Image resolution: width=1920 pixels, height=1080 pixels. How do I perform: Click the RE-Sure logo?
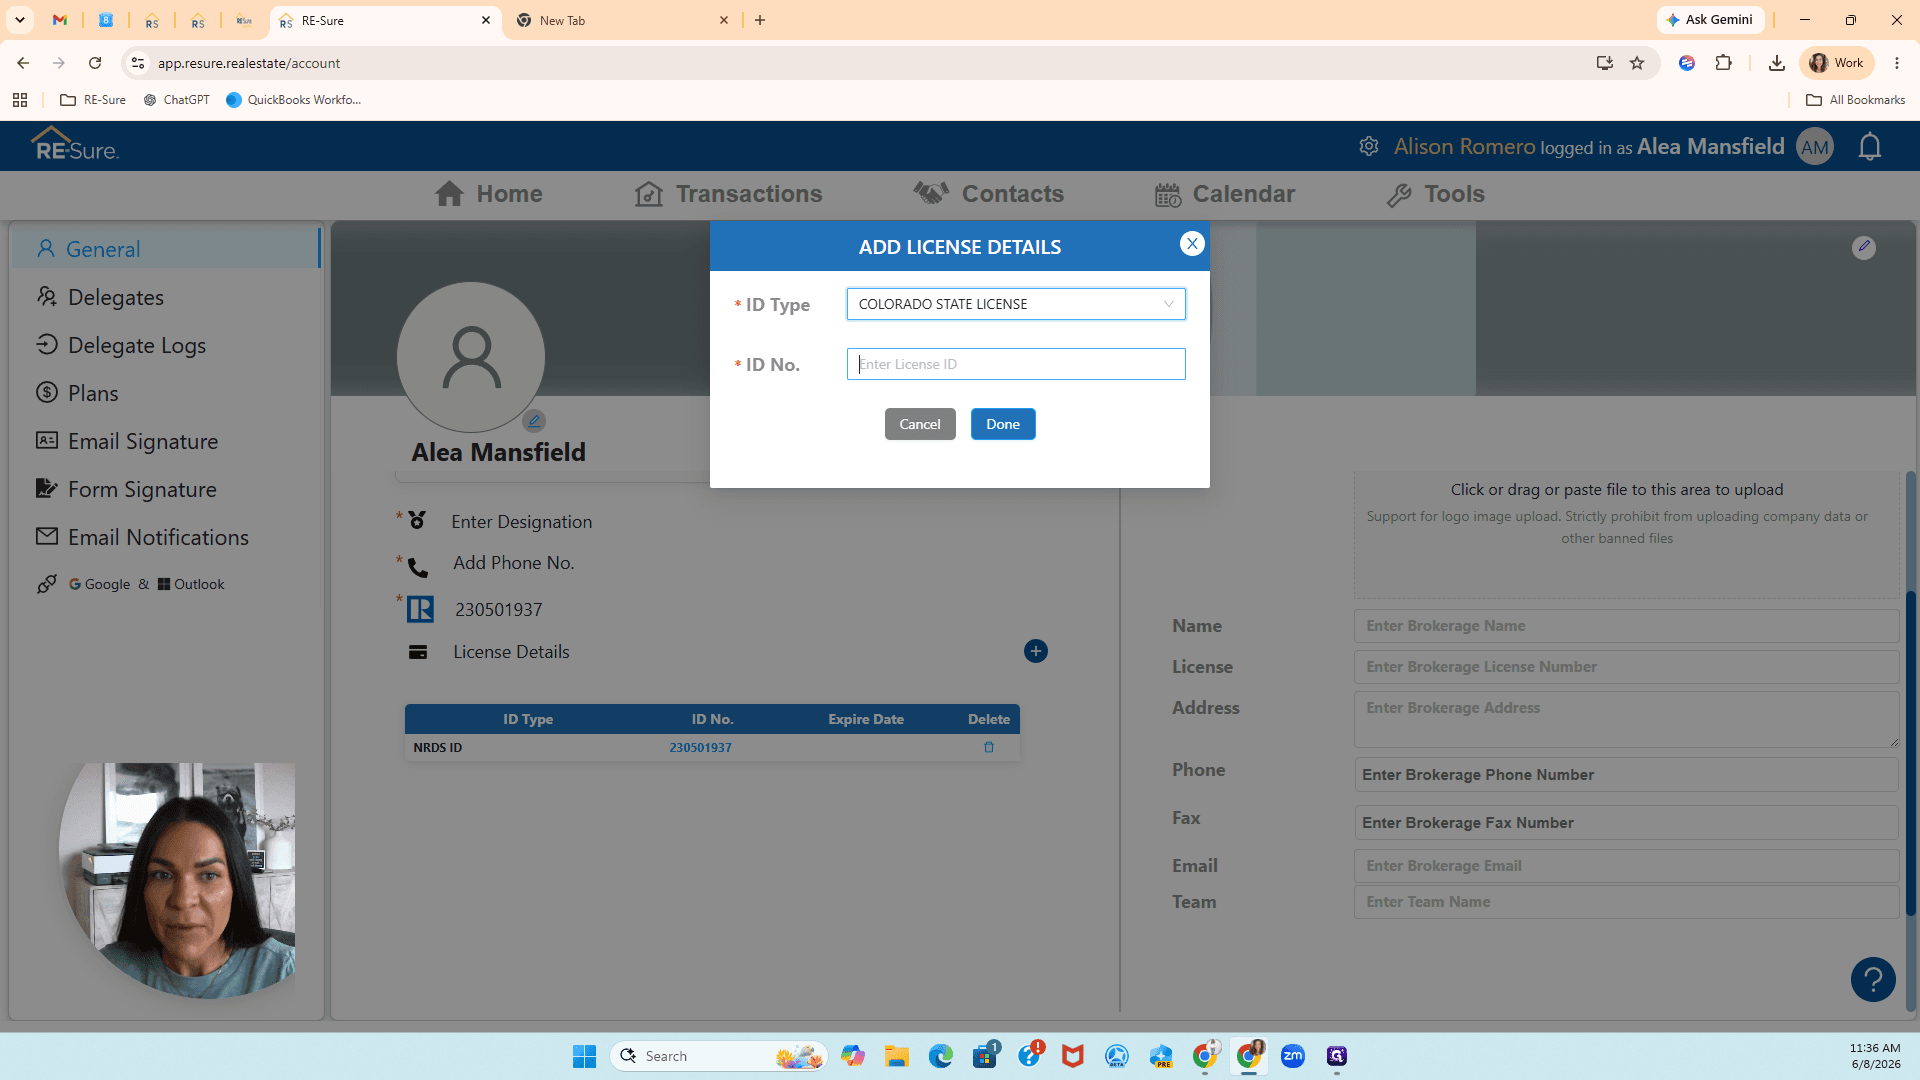[x=75, y=146]
